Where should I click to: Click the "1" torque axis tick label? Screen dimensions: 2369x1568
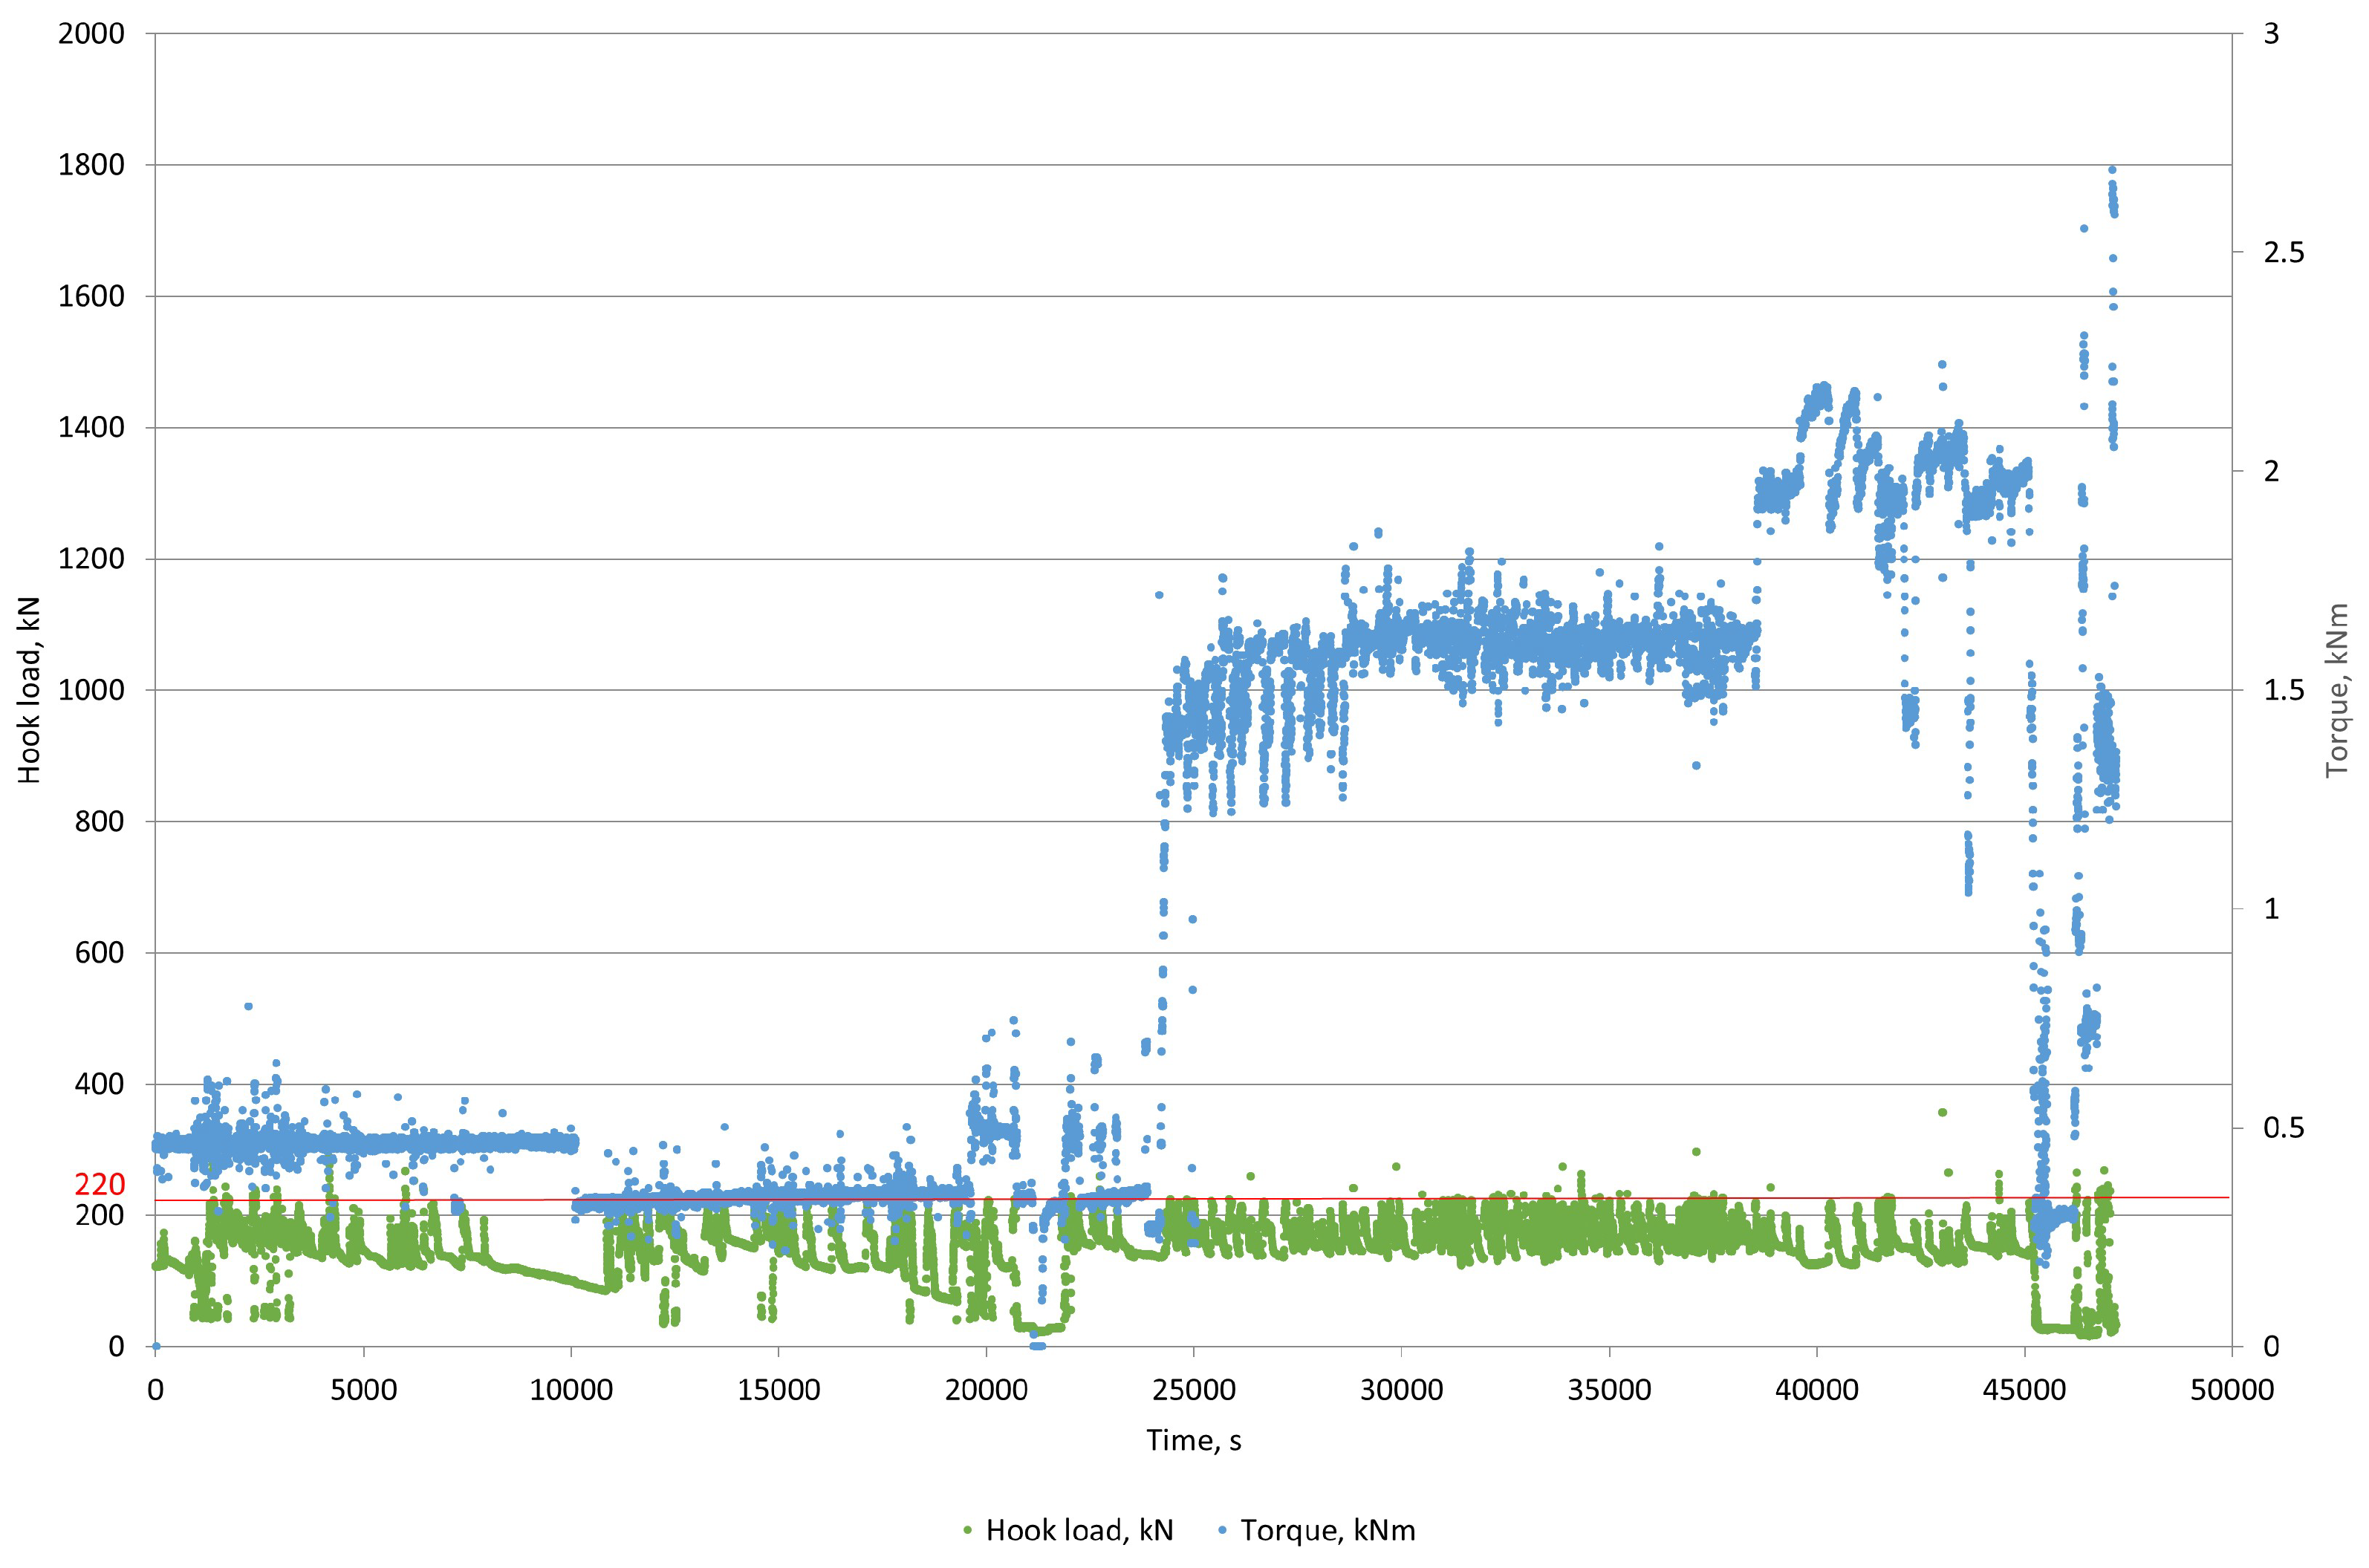point(2271,909)
